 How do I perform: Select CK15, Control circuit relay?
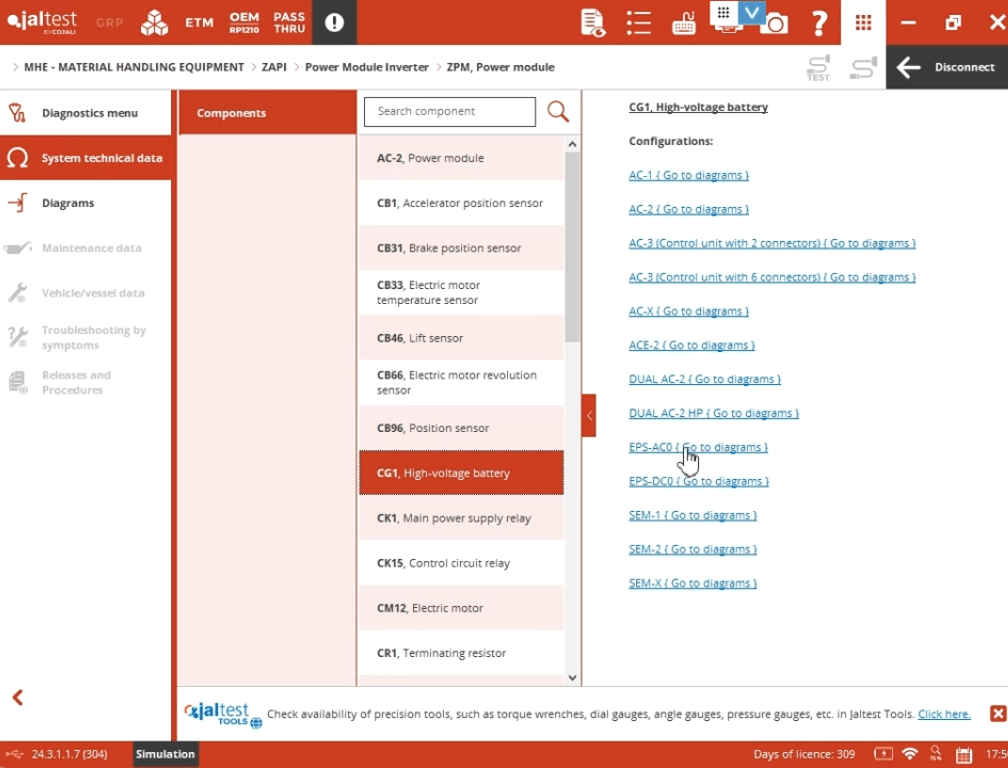point(461,563)
